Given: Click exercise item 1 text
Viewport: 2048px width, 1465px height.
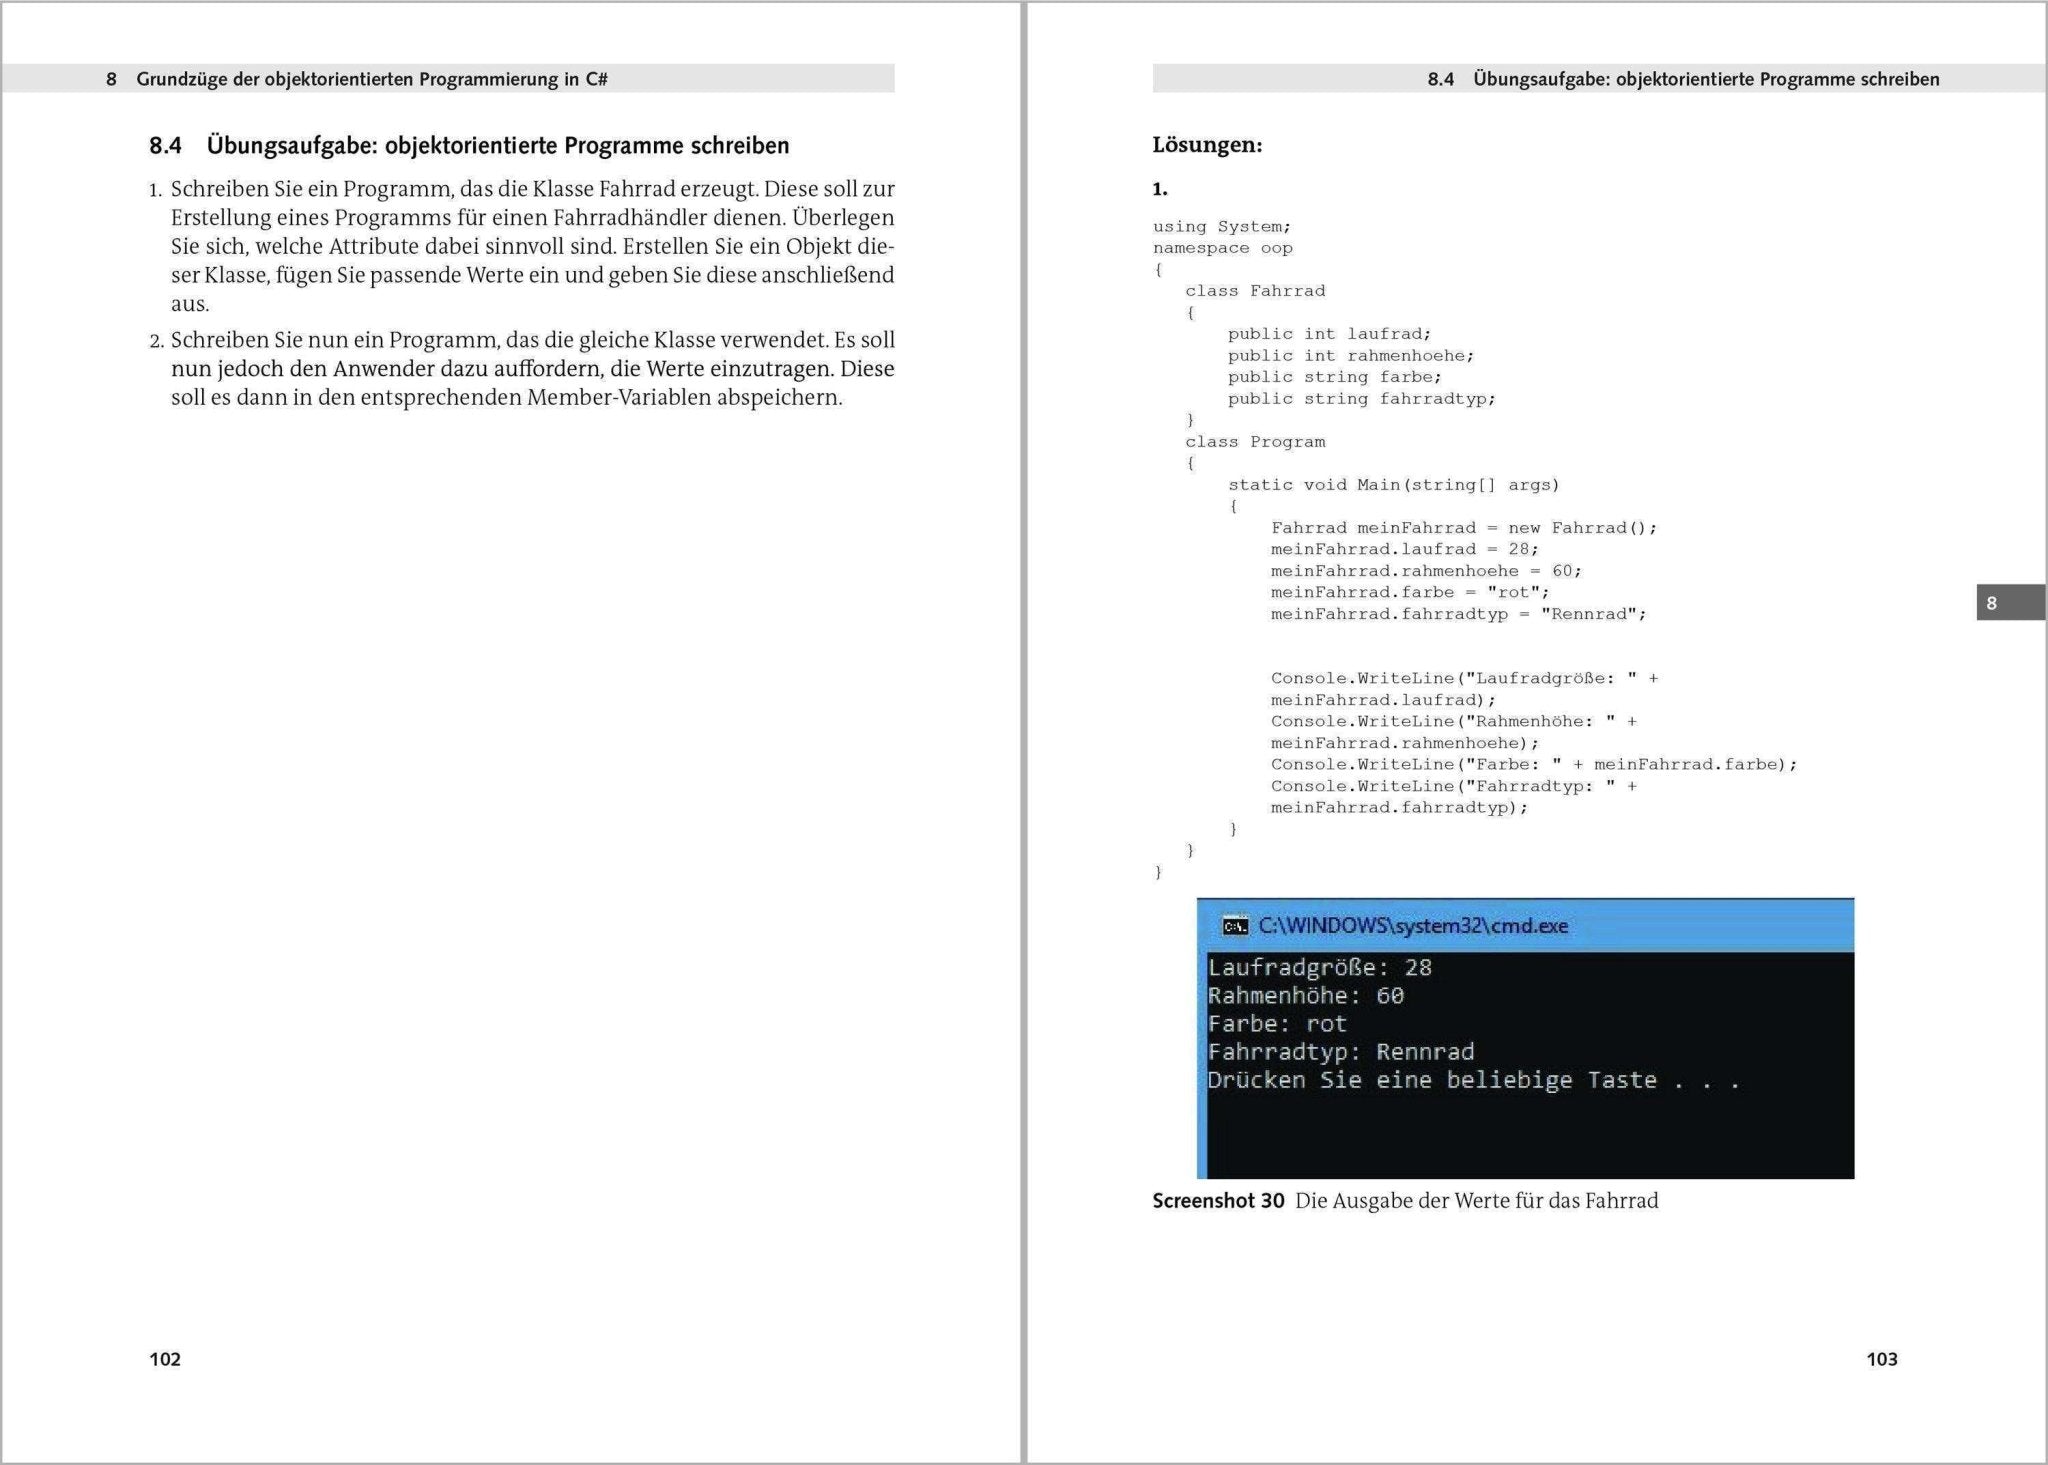Looking at the screenshot, I should (532, 246).
